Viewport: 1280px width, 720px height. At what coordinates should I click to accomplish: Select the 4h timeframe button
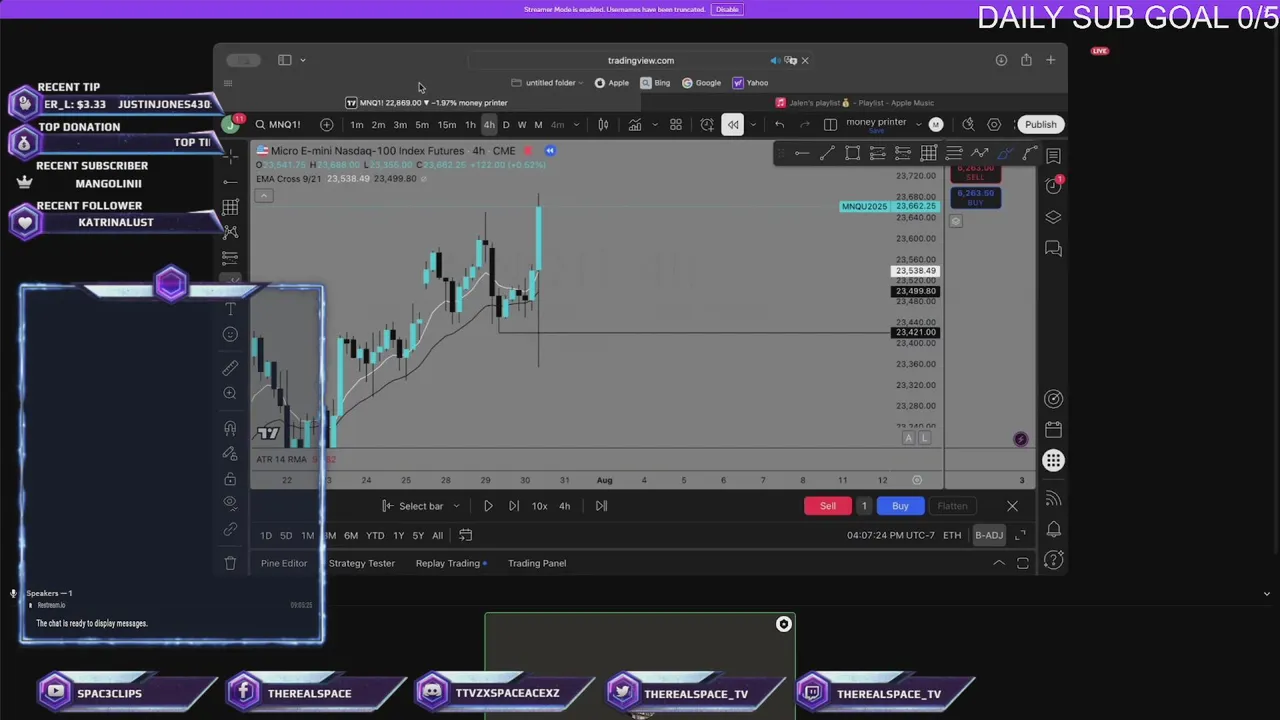click(489, 125)
